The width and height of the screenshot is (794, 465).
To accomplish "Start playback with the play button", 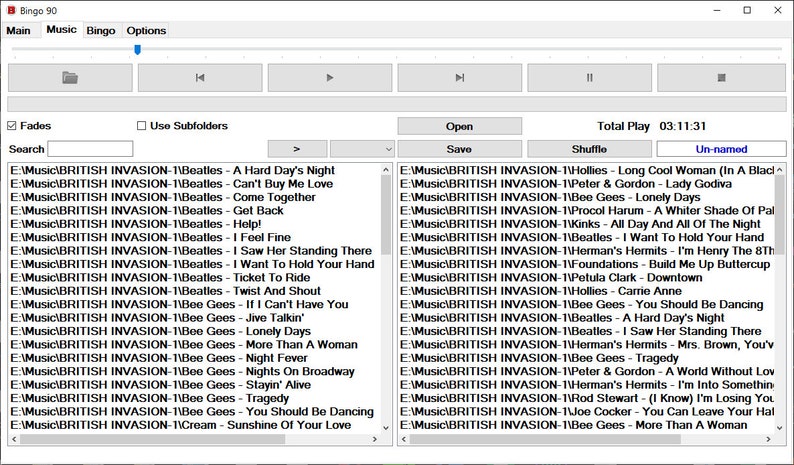I will tap(330, 78).
